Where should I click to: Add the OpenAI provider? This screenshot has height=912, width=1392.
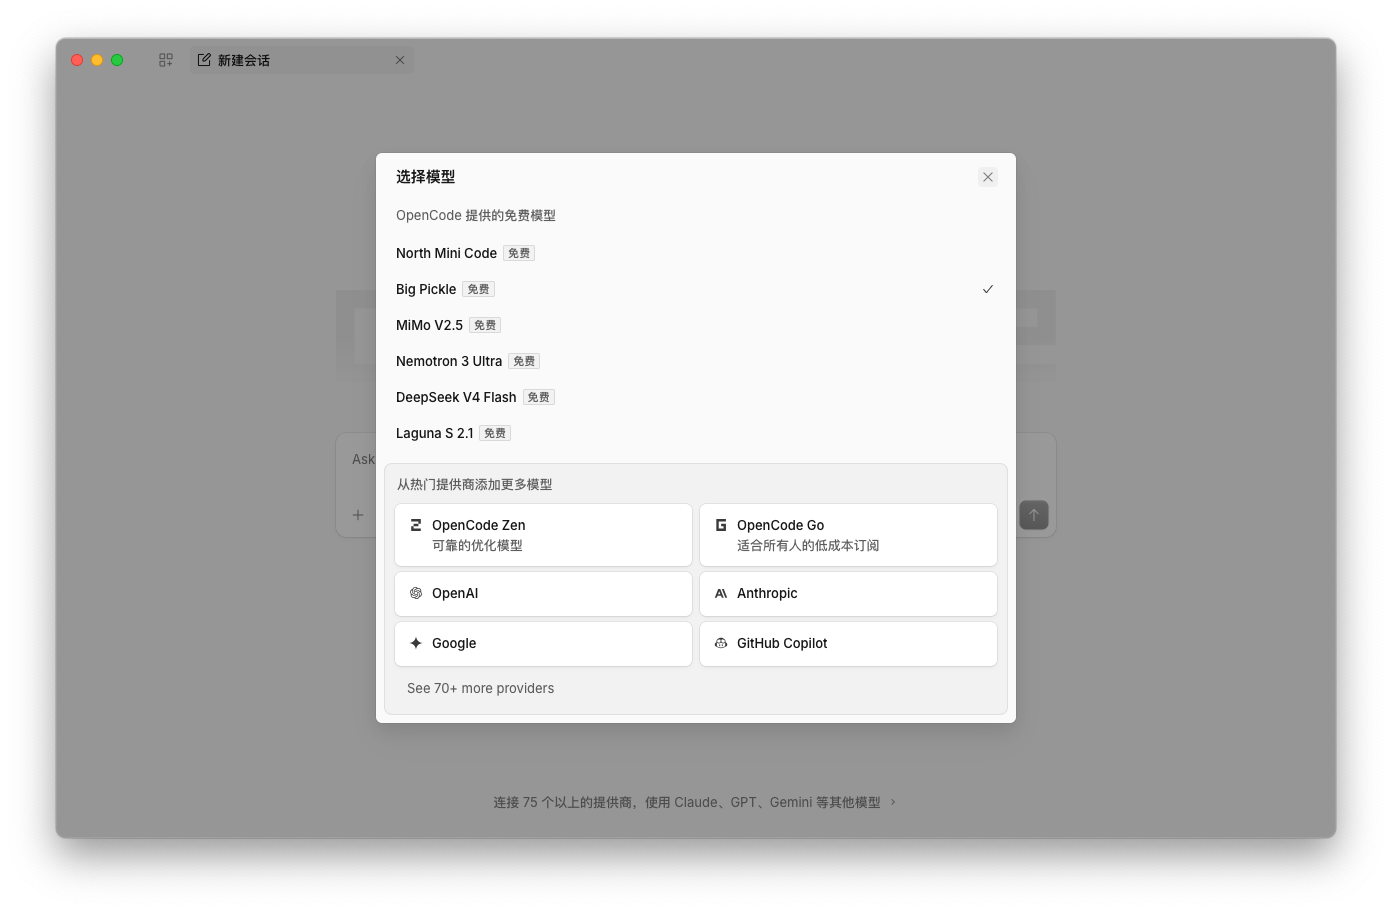544,594
